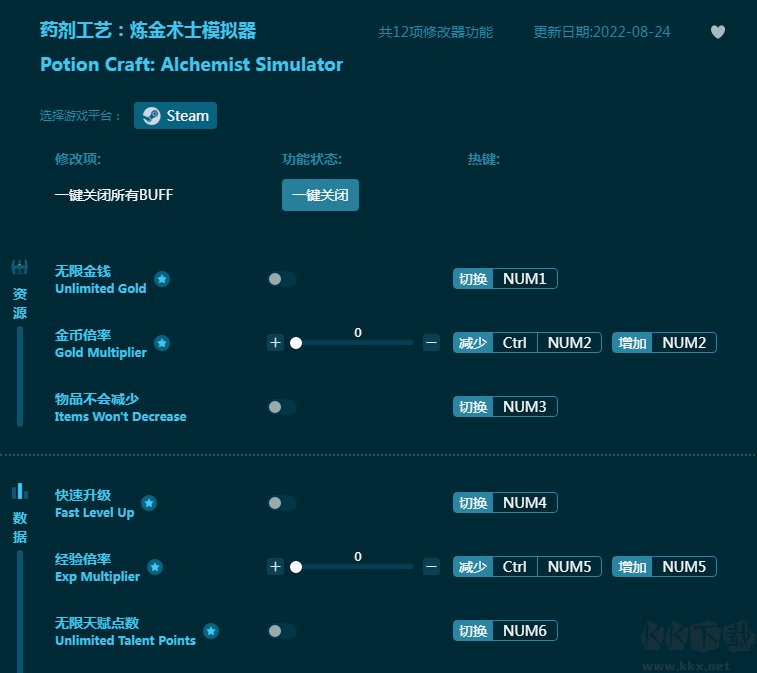Click the Exp Multiplier slider handle

tap(296, 567)
